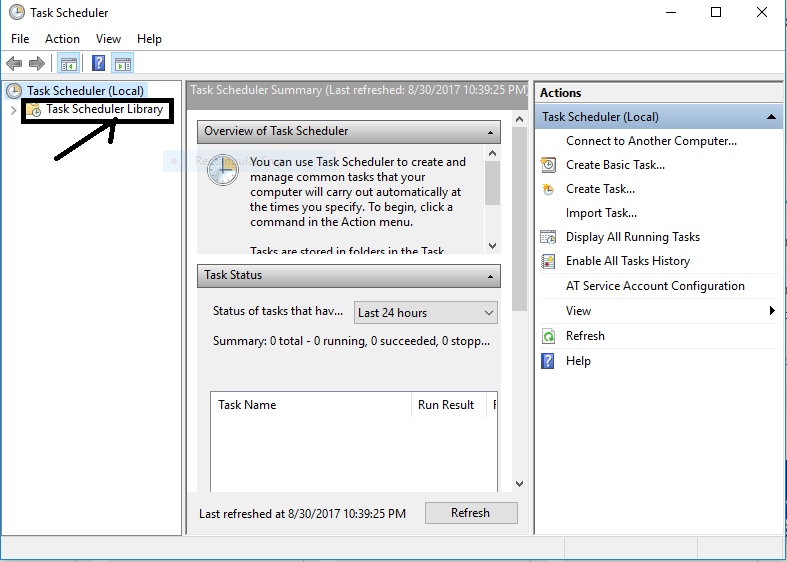Click the green Refresh icon in Actions
This screenshot has height=562, width=787.
[548, 336]
